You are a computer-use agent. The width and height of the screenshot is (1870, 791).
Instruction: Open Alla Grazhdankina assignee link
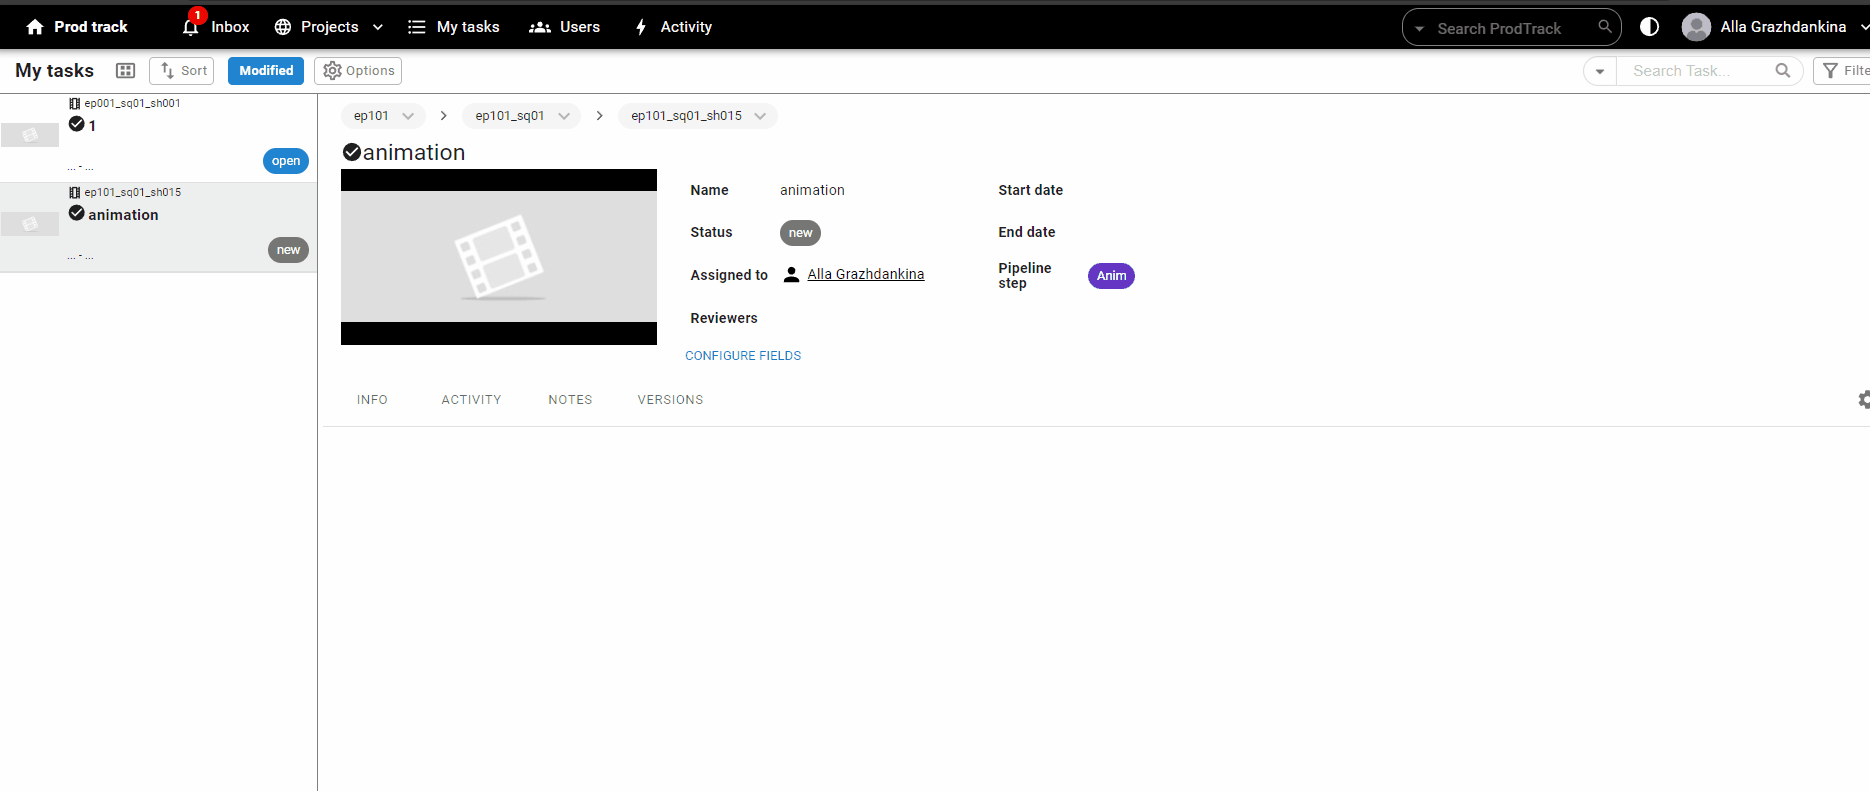(x=865, y=274)
